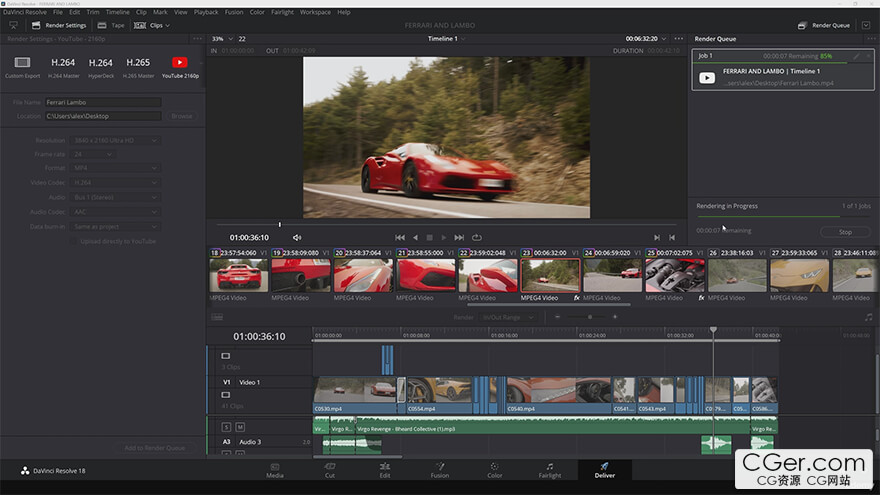
Task: Open the Fusion page
Action: pyautogui.click(x=439, y=470)
